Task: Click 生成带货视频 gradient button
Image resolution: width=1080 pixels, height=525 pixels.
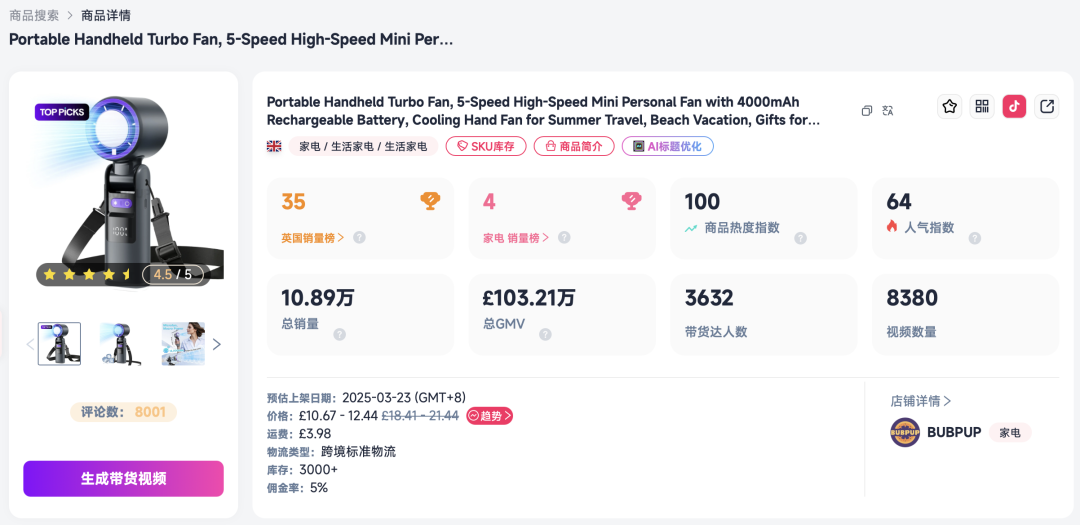Action: click(123, 479)
